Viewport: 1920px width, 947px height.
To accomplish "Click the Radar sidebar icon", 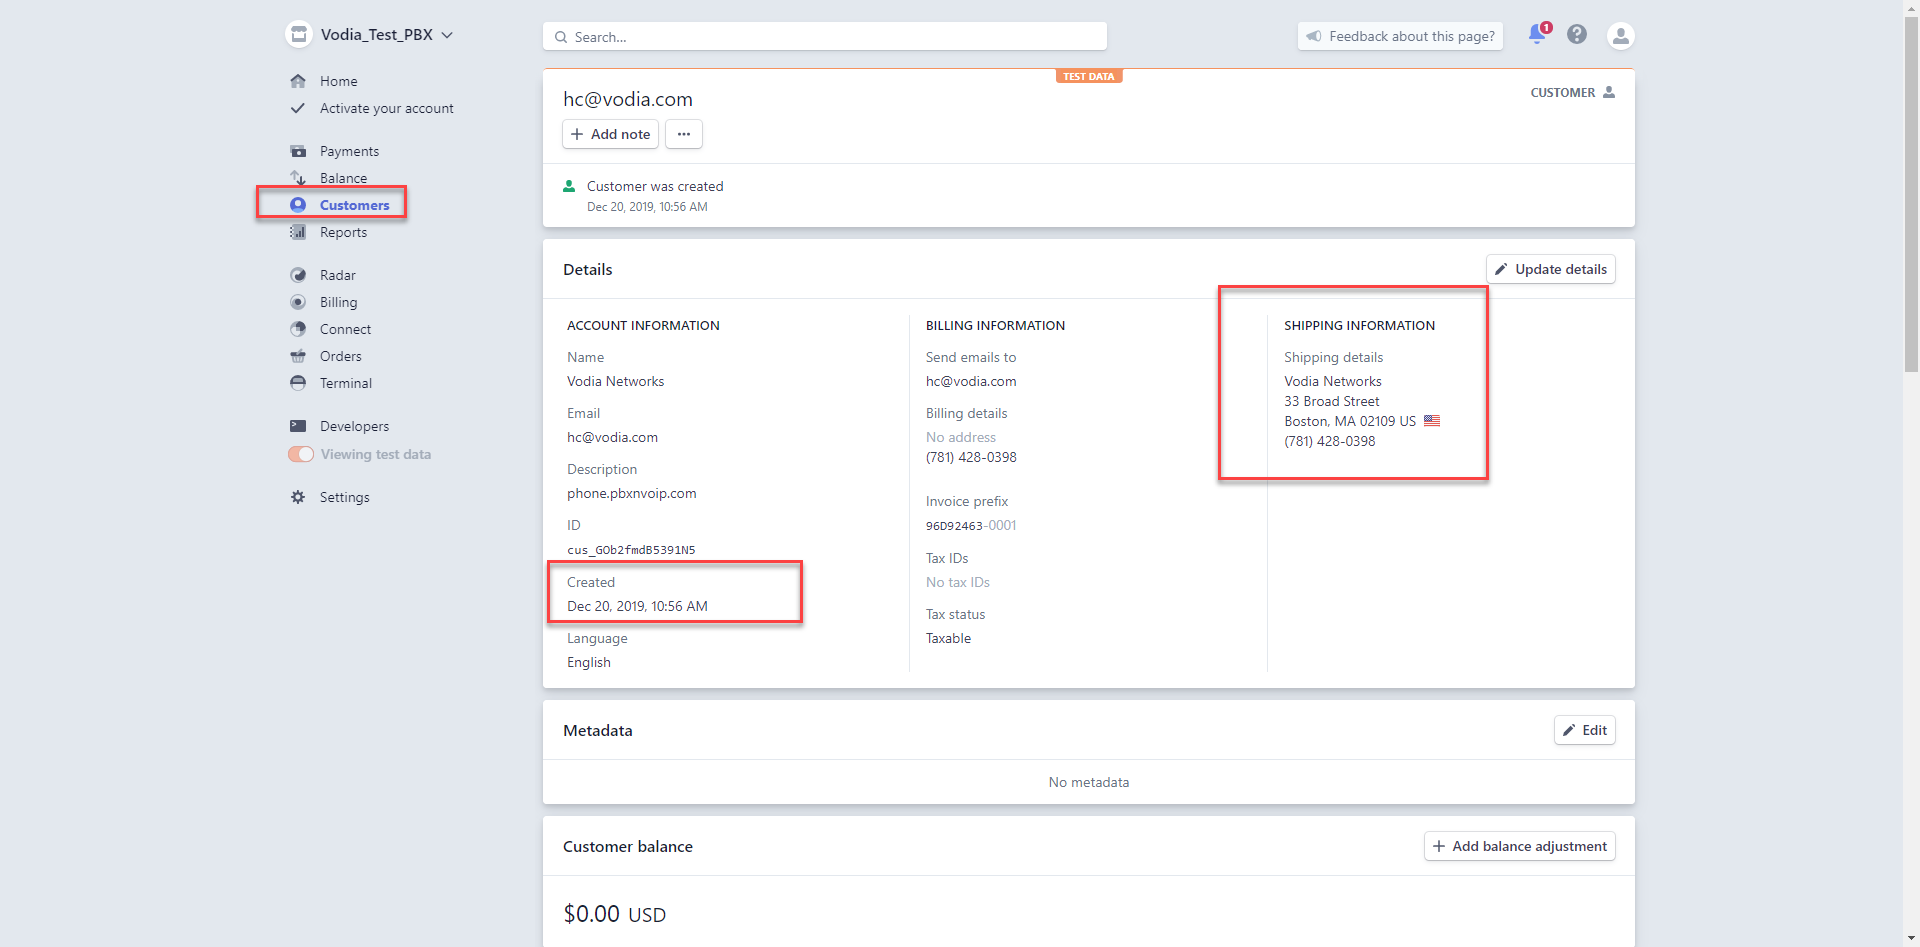I will pos(298,275).
